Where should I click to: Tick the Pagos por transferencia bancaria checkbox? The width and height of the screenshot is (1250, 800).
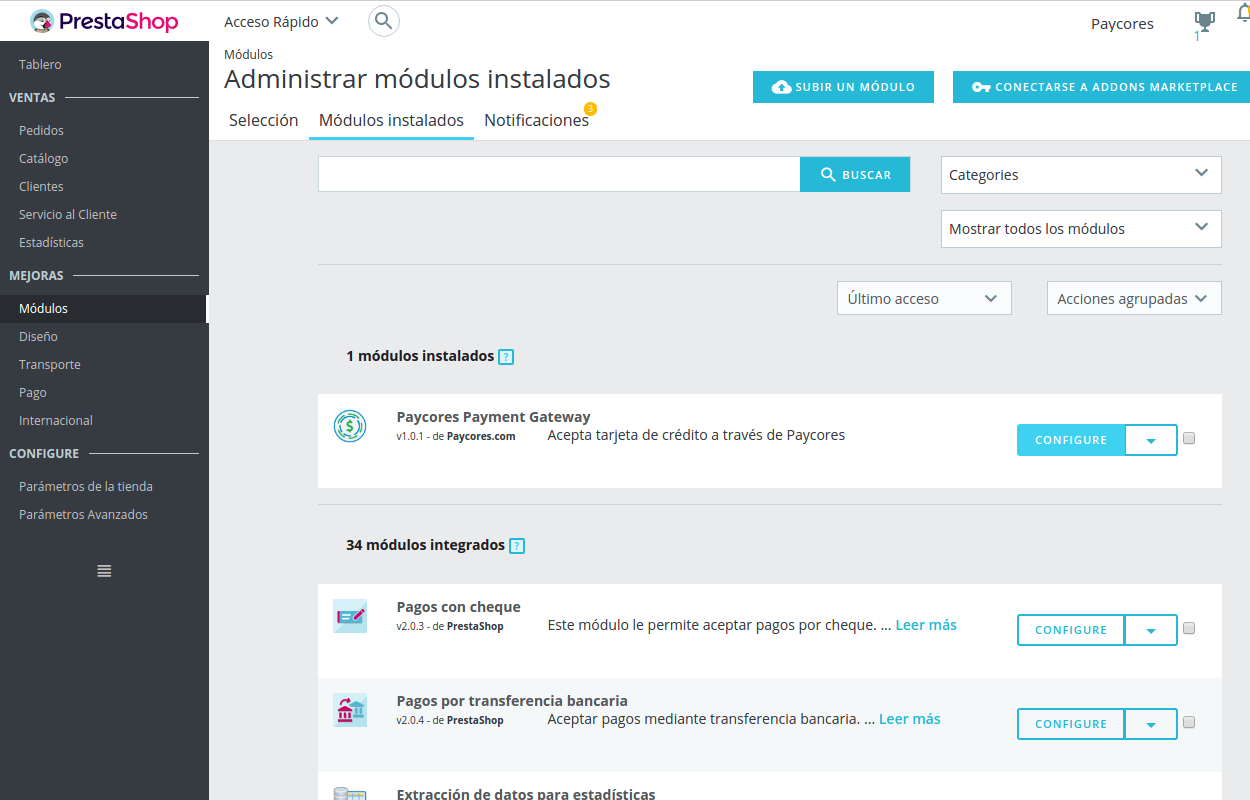[1189, 722]
